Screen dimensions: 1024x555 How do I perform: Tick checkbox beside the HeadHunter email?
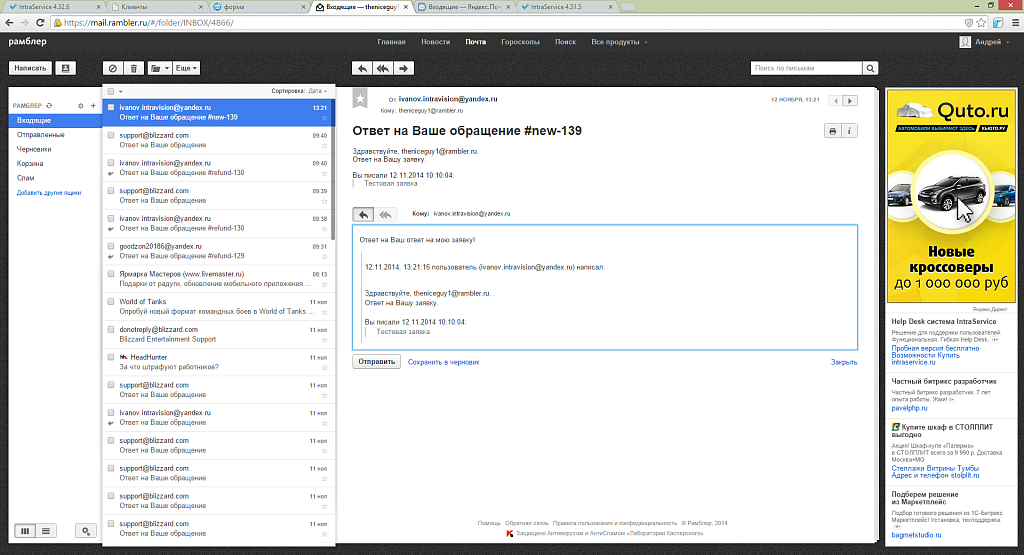click(111, 357)
